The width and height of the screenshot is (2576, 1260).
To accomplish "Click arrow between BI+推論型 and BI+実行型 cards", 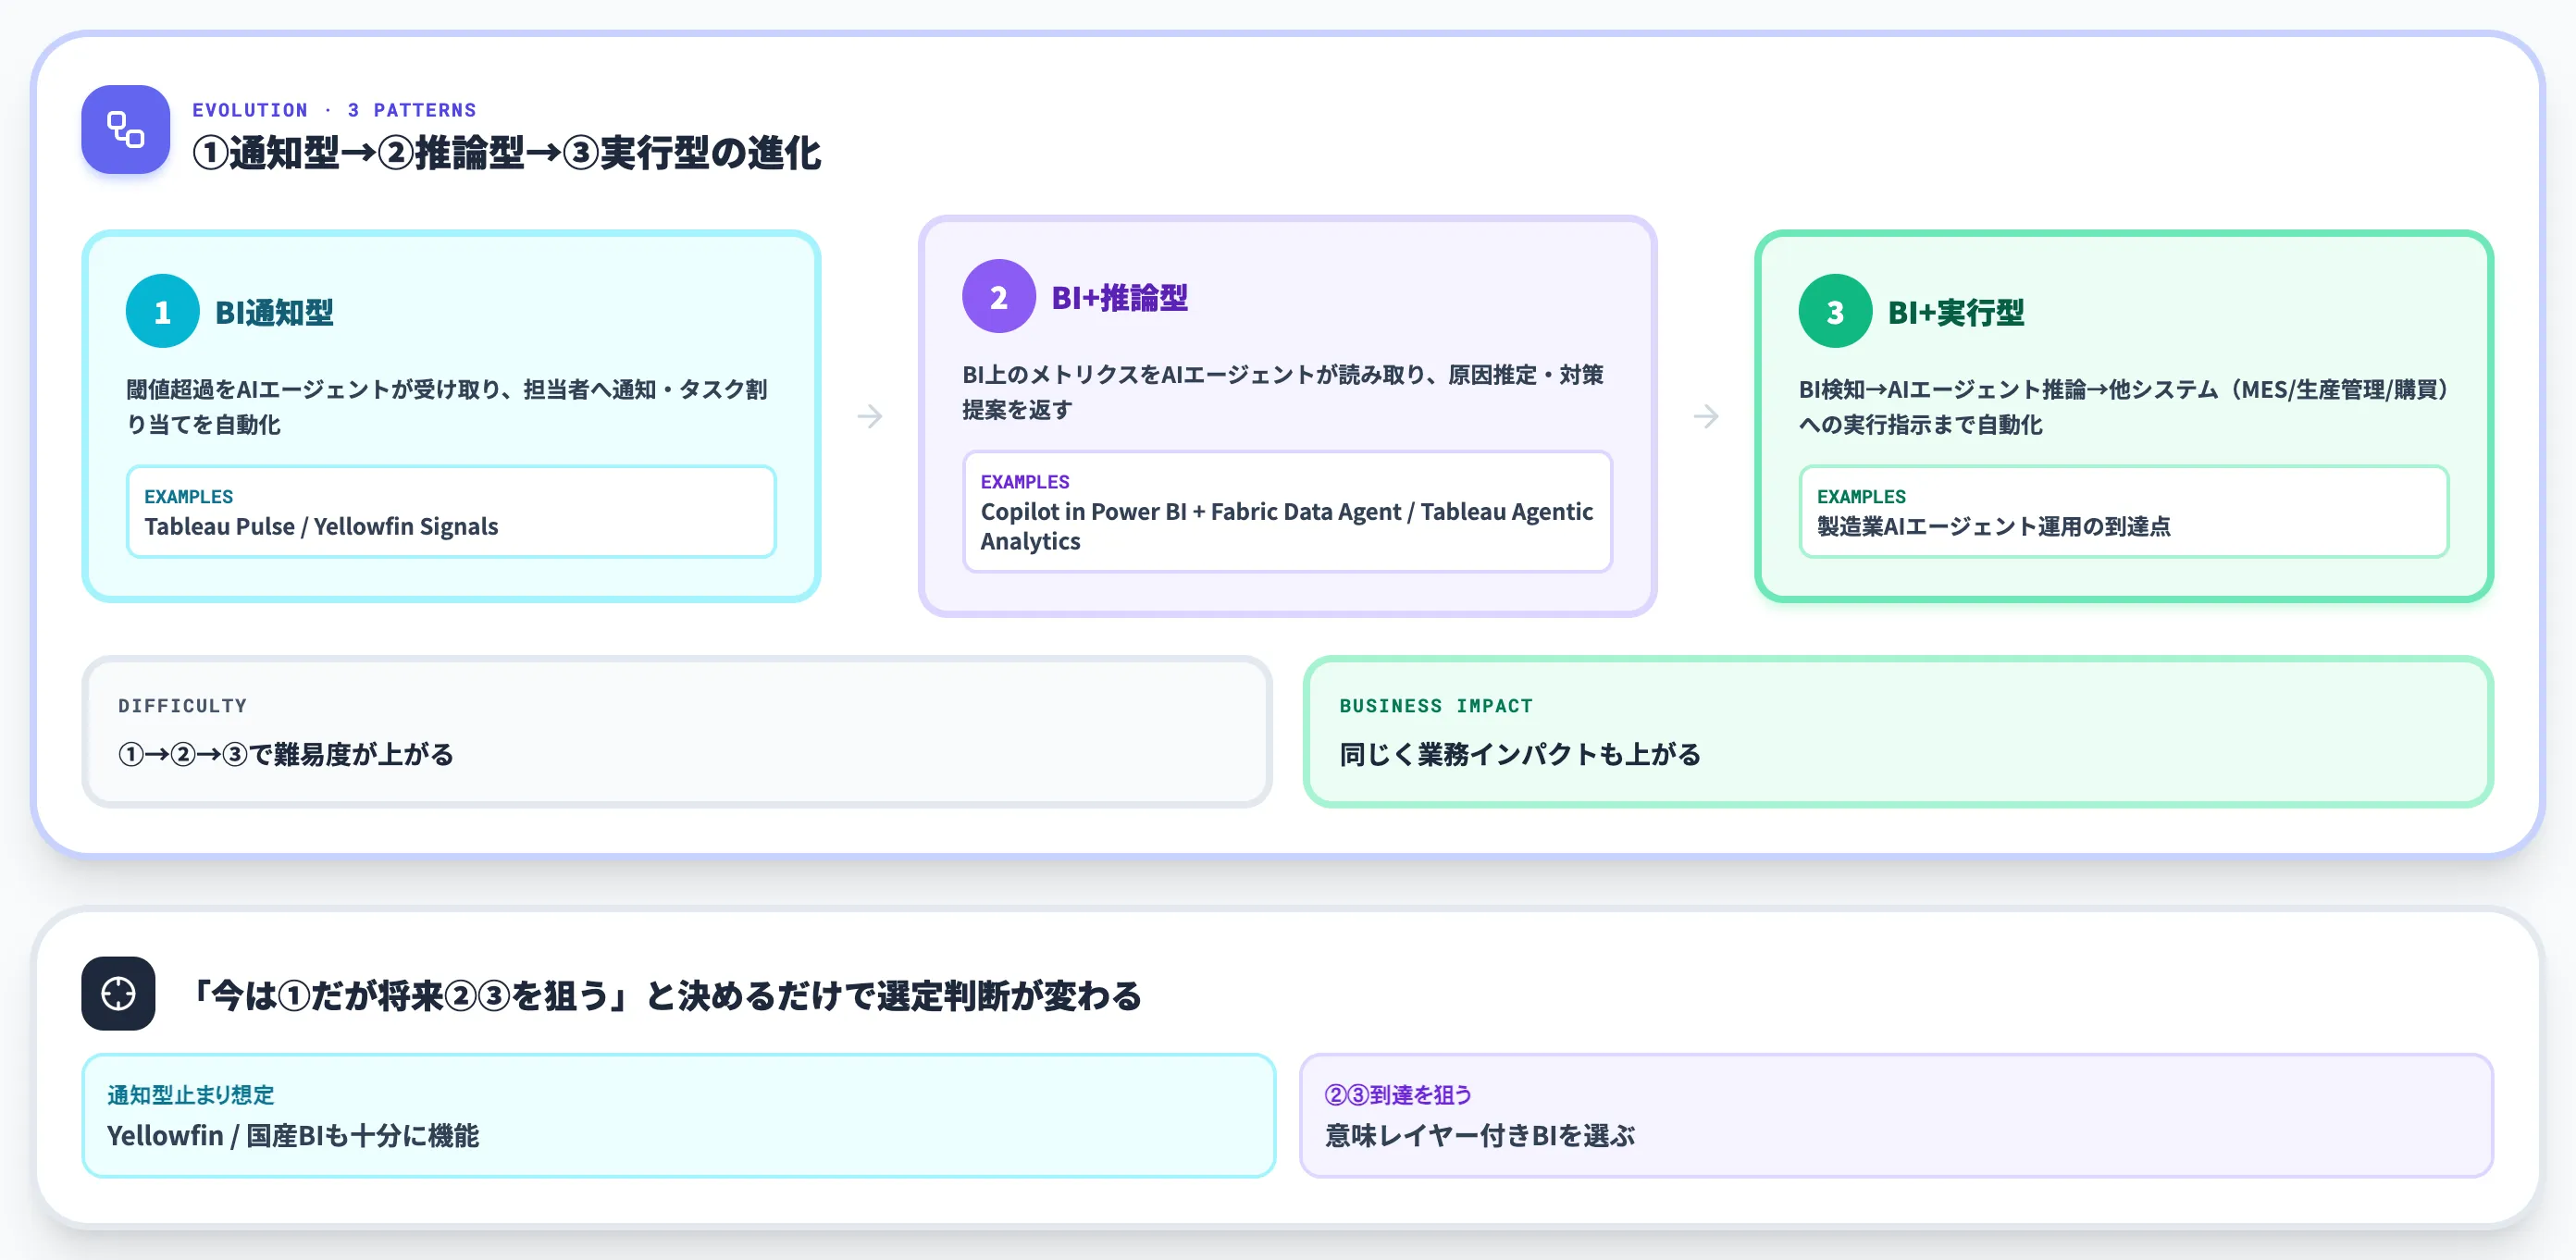I will tap(1706, 416).
